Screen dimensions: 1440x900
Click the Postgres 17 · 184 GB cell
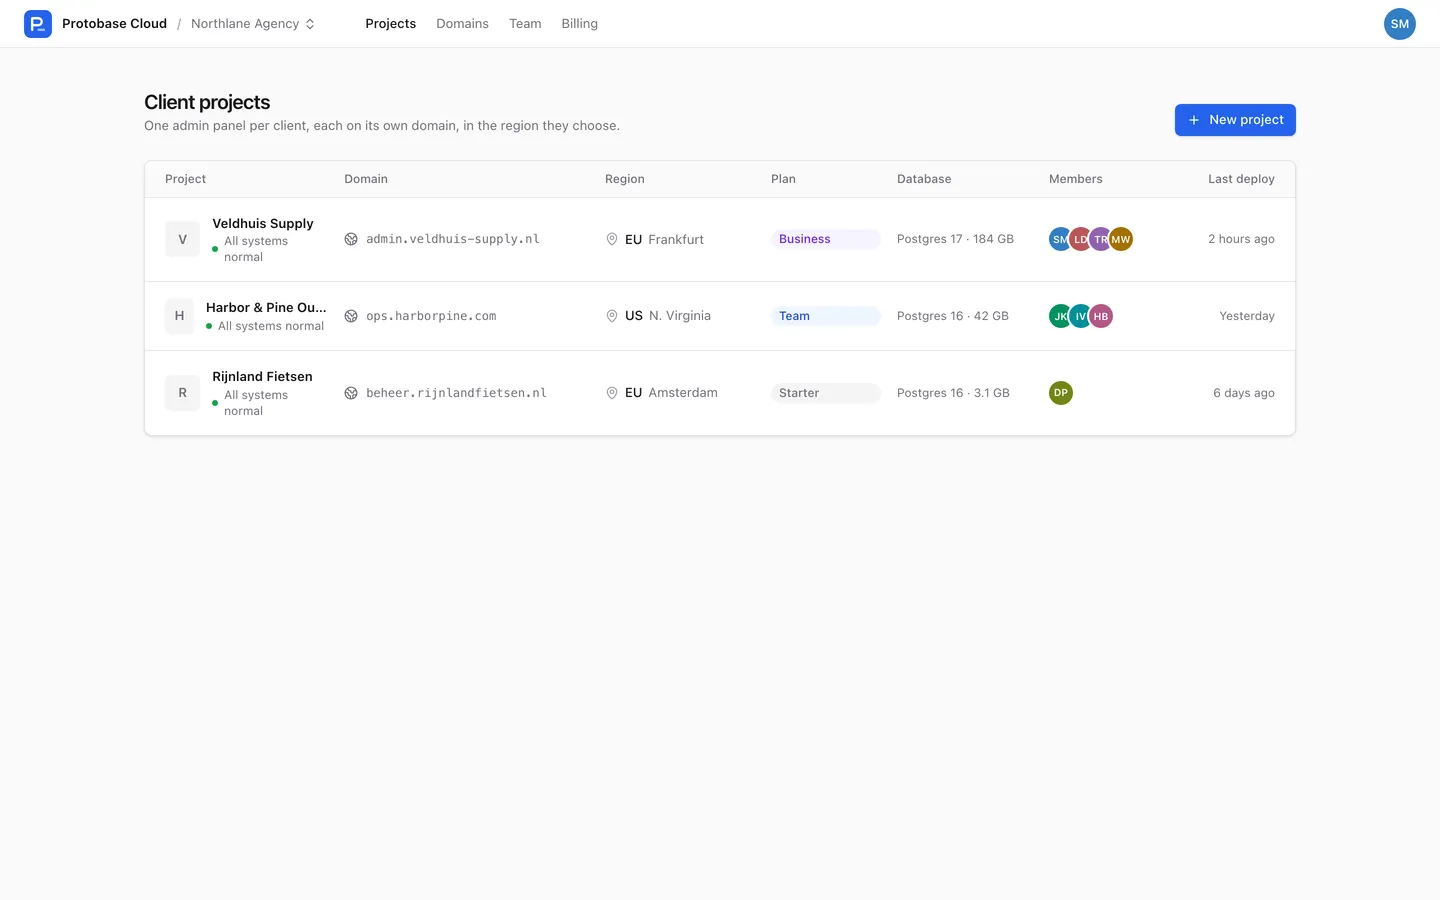955,239
